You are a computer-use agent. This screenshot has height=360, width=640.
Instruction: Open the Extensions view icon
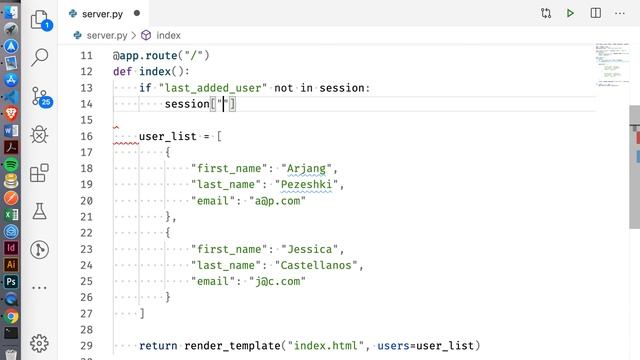tap(39, 173)
